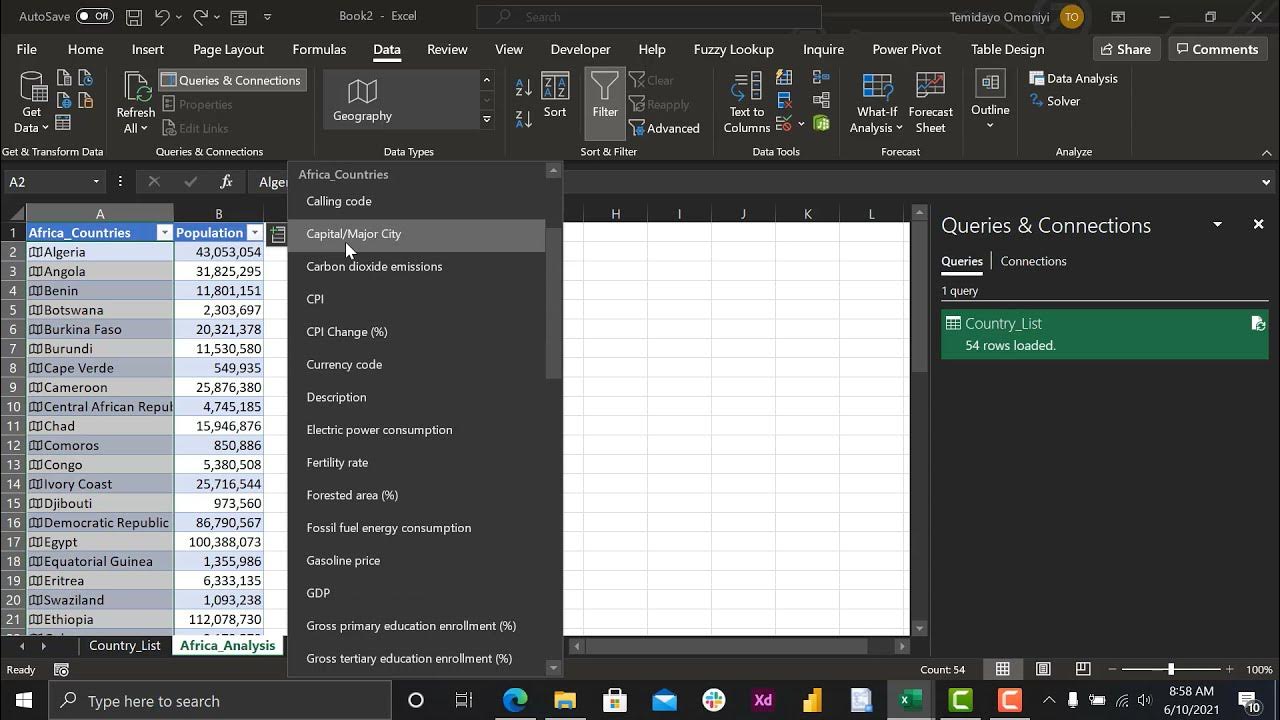The height and width of the screenshot is (720, 1280).
Task: Click the Redo arrow
Action: point(200,17)
